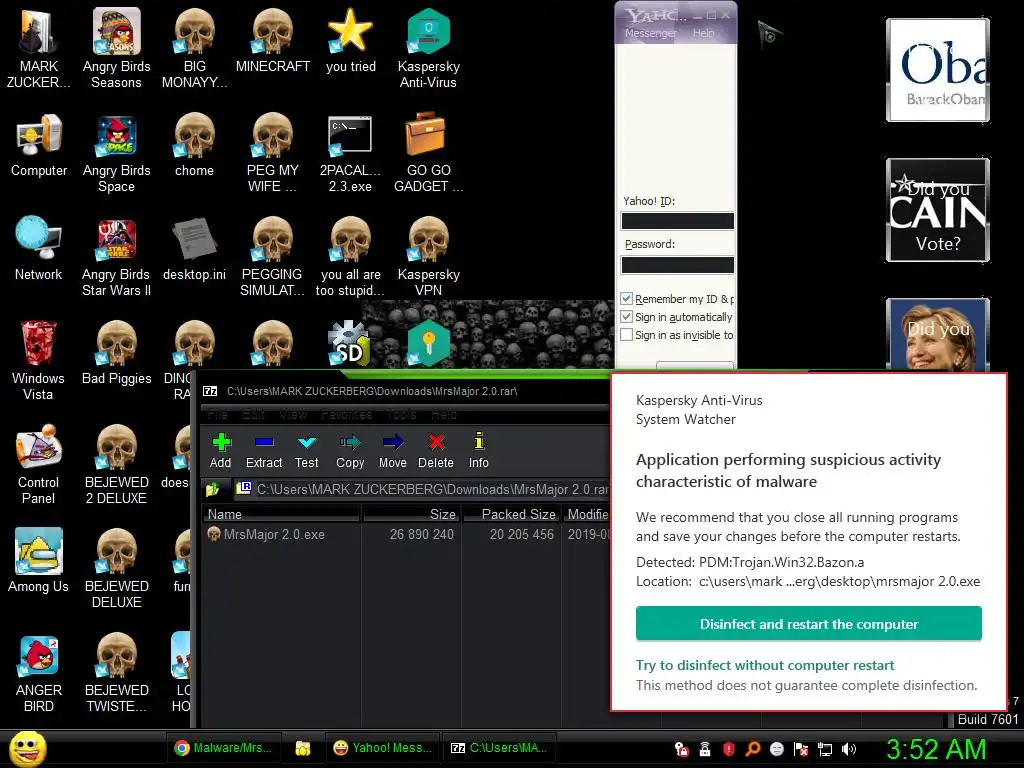The width and height of the screenshot is (1024, 768).
Task: Open the Tools menu in 7-Zip
Action: click(x=402, y=415)
